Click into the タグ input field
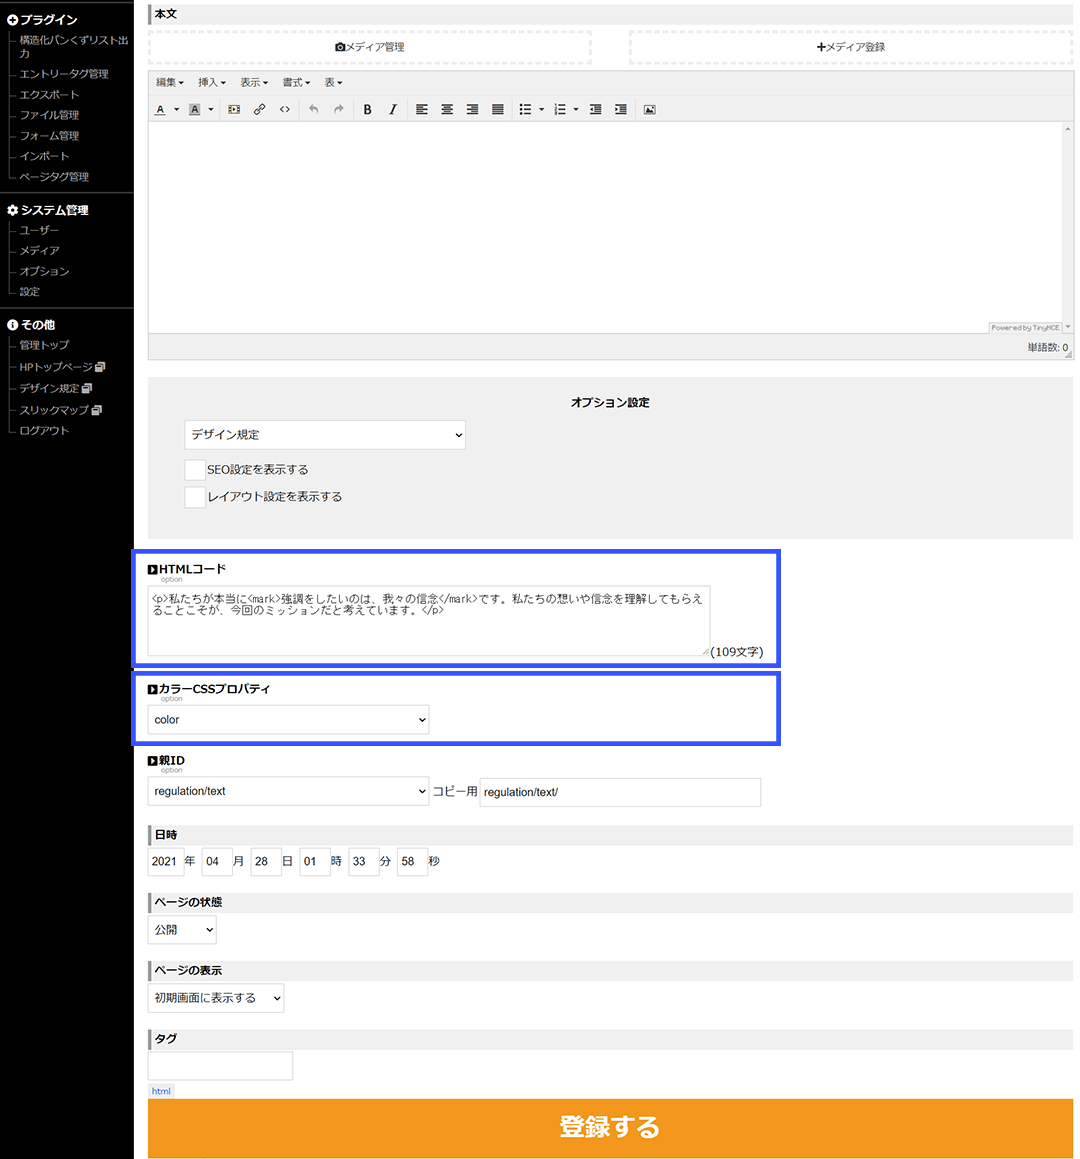Screen dimensions: 1080x1159 point(220,1066)
